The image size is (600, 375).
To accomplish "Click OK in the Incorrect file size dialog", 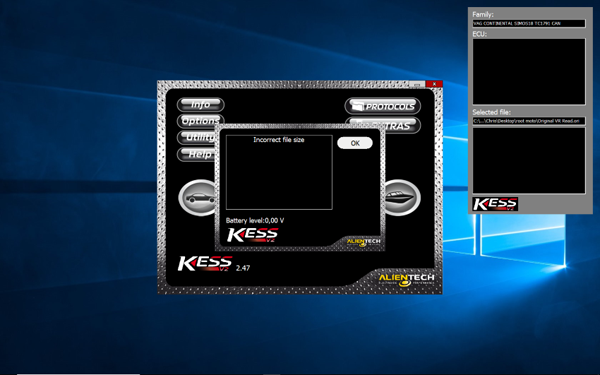I will (x=355, y=143).
